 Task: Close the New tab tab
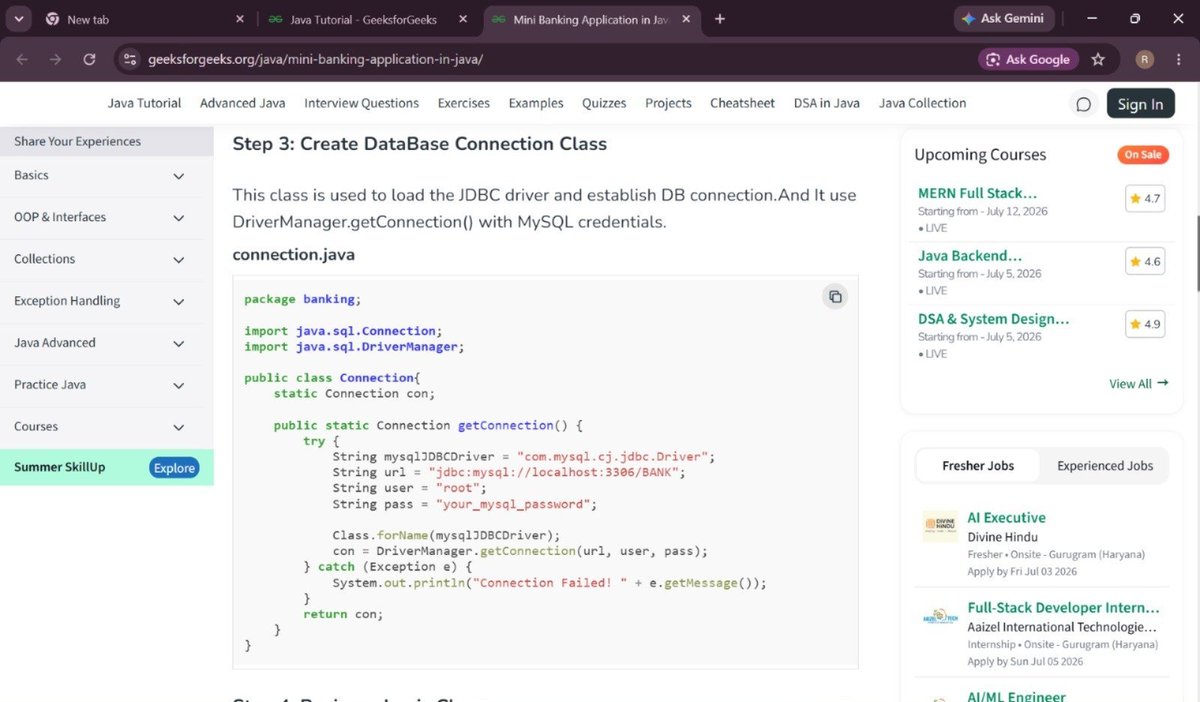point(240,19)
